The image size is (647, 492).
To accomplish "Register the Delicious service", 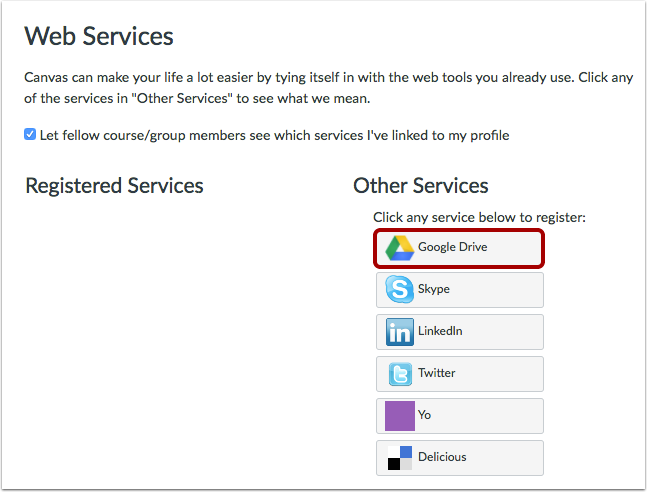I will (x=460, y=458).
